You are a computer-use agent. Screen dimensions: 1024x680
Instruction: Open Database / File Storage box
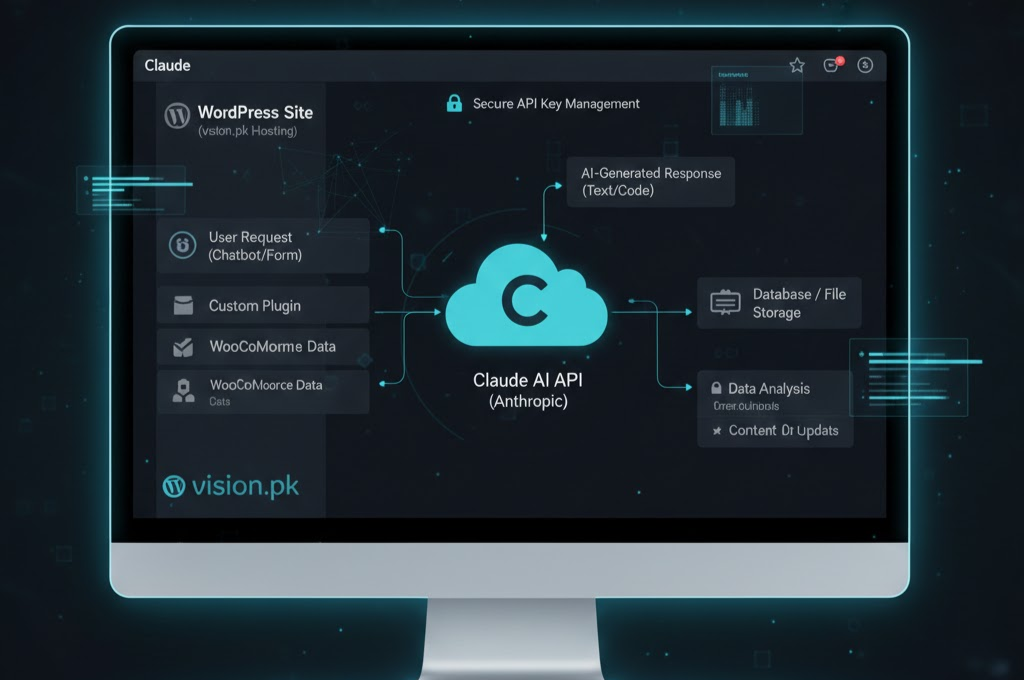pyautogui.click(x=779, y=303)
